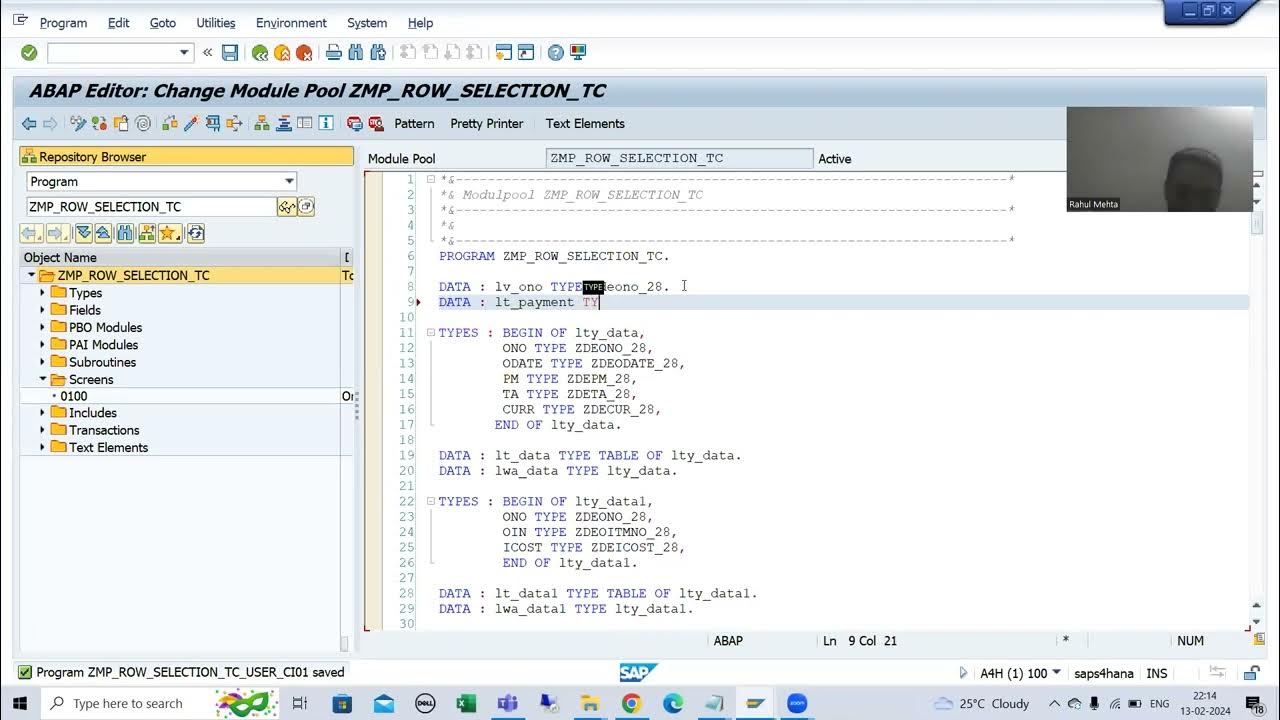Collapse the Screens folder
Image resolution: width=1280 pixels, height=720 pixels.
[x=43, y=379]
